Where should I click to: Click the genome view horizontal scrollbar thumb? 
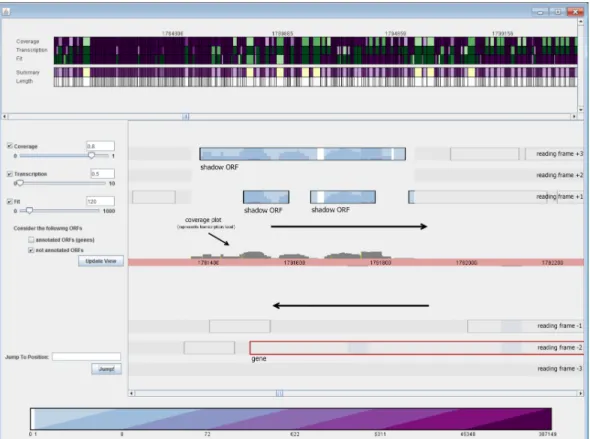280,393
